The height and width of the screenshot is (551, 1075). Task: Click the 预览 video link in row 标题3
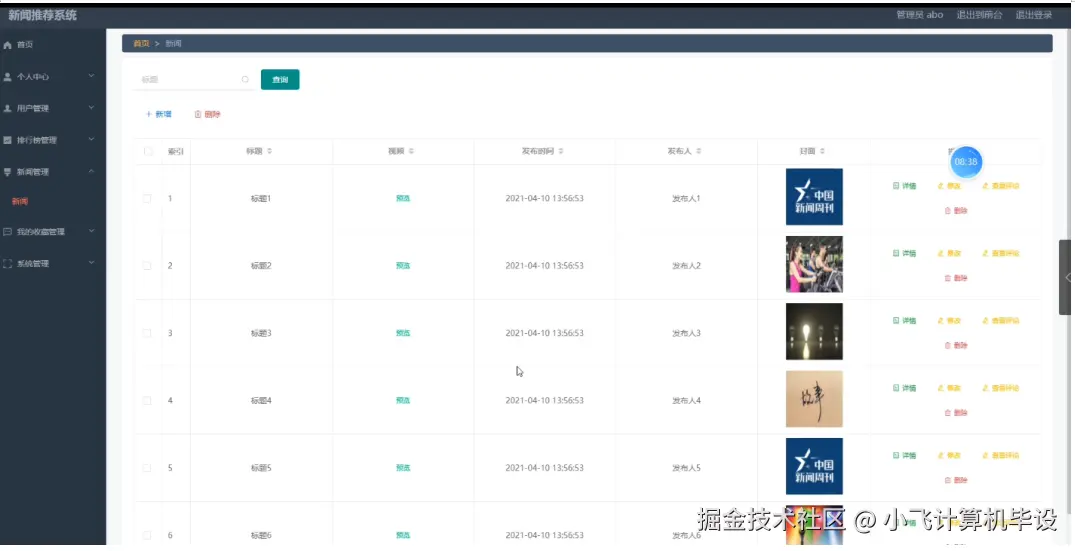click(403, 333)
